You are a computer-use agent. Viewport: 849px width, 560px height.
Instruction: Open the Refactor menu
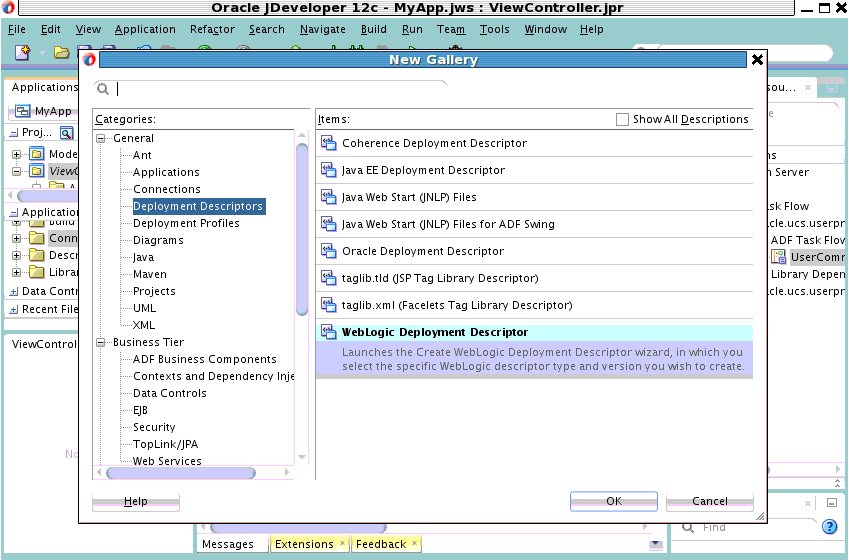pos(212,29)
